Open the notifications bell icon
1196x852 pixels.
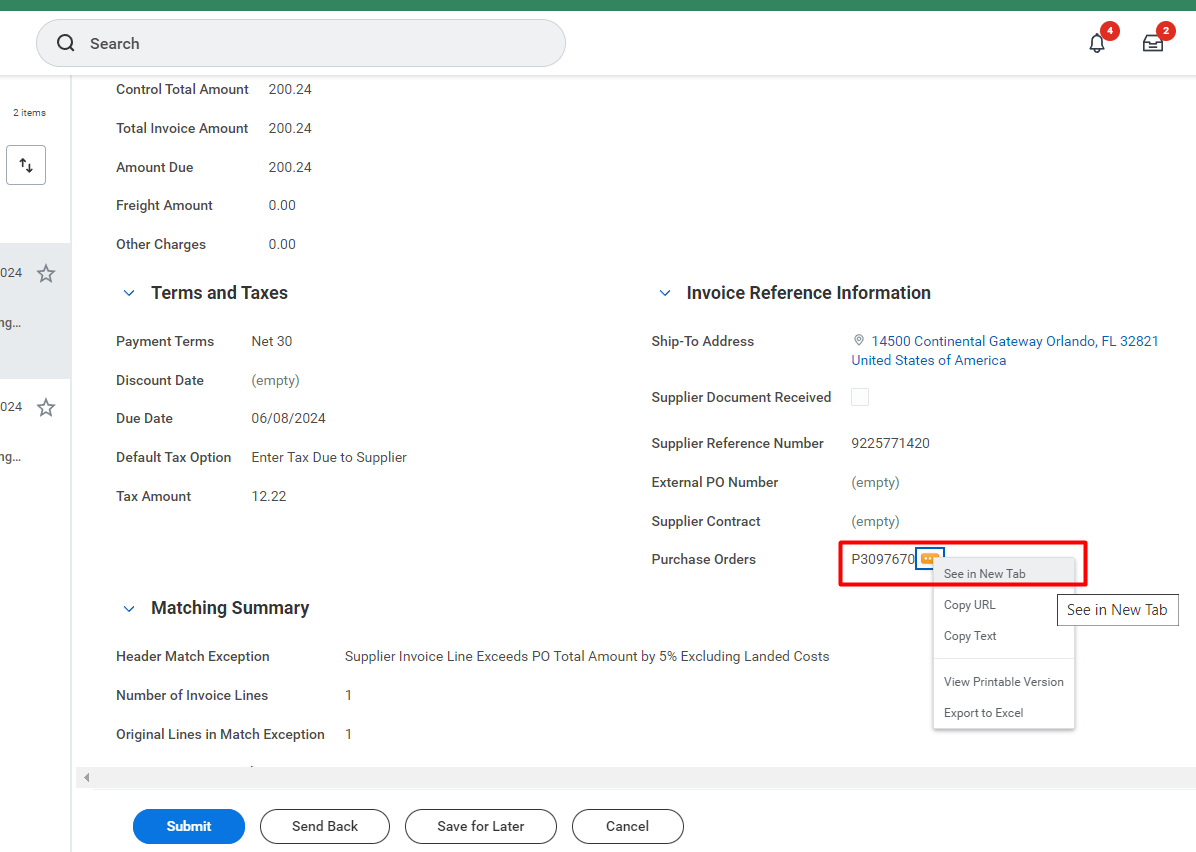tap(1097, 44)
